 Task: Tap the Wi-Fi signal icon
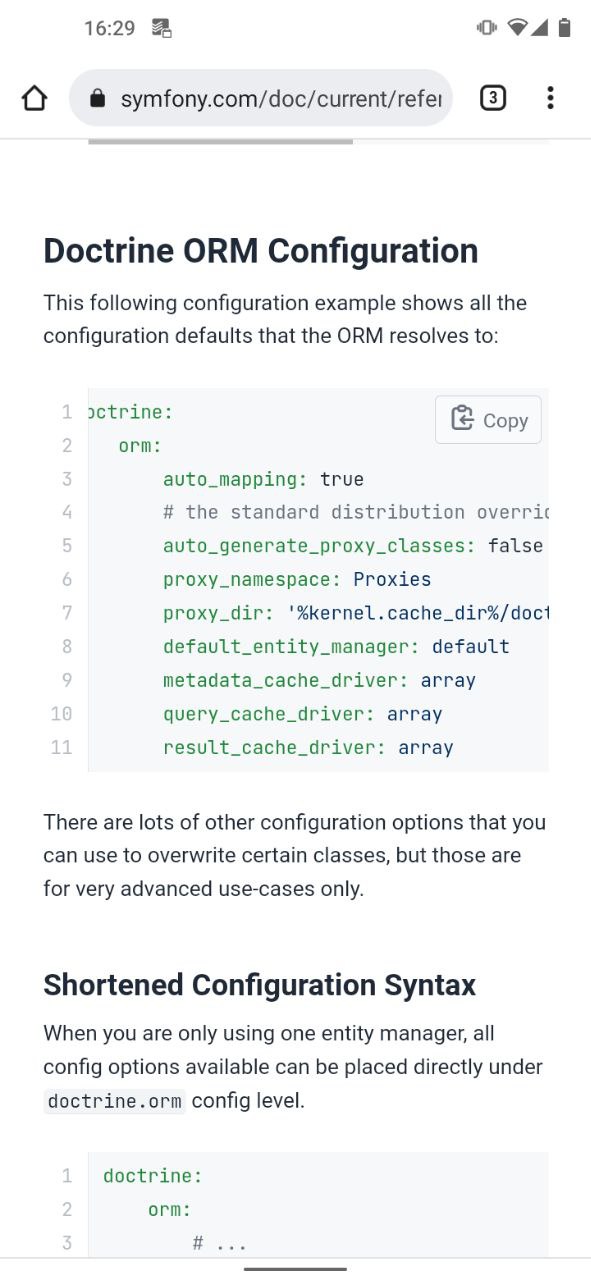(x=517, y=28)
